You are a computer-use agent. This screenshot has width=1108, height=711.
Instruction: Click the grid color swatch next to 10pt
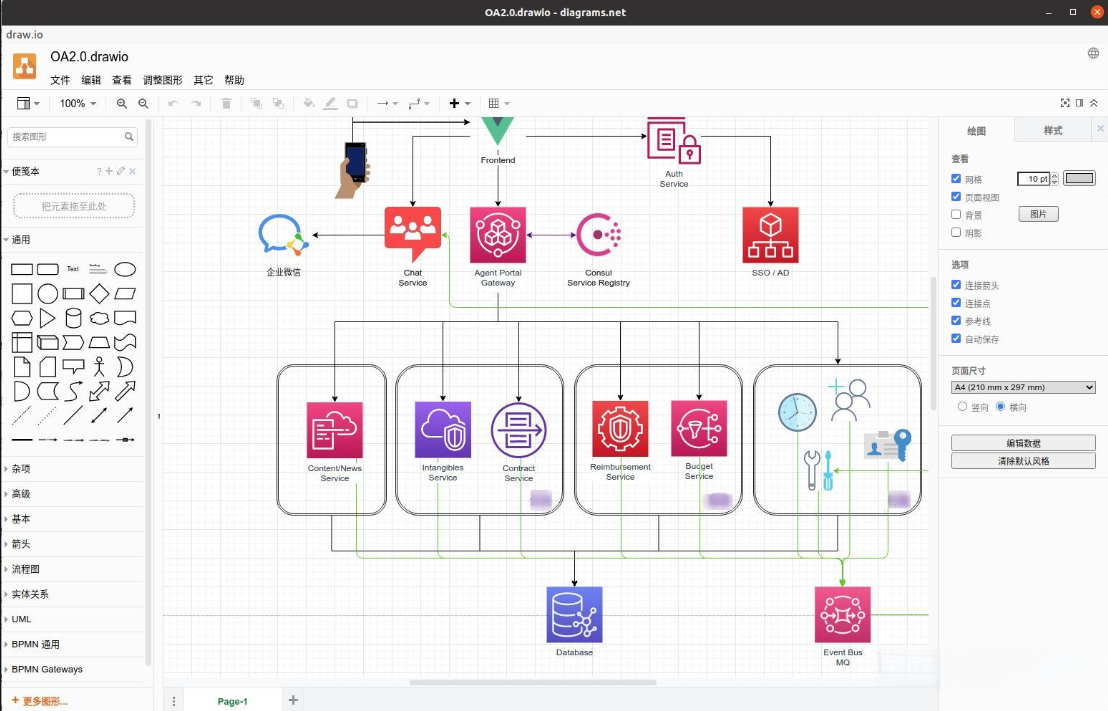[1079, 177]
